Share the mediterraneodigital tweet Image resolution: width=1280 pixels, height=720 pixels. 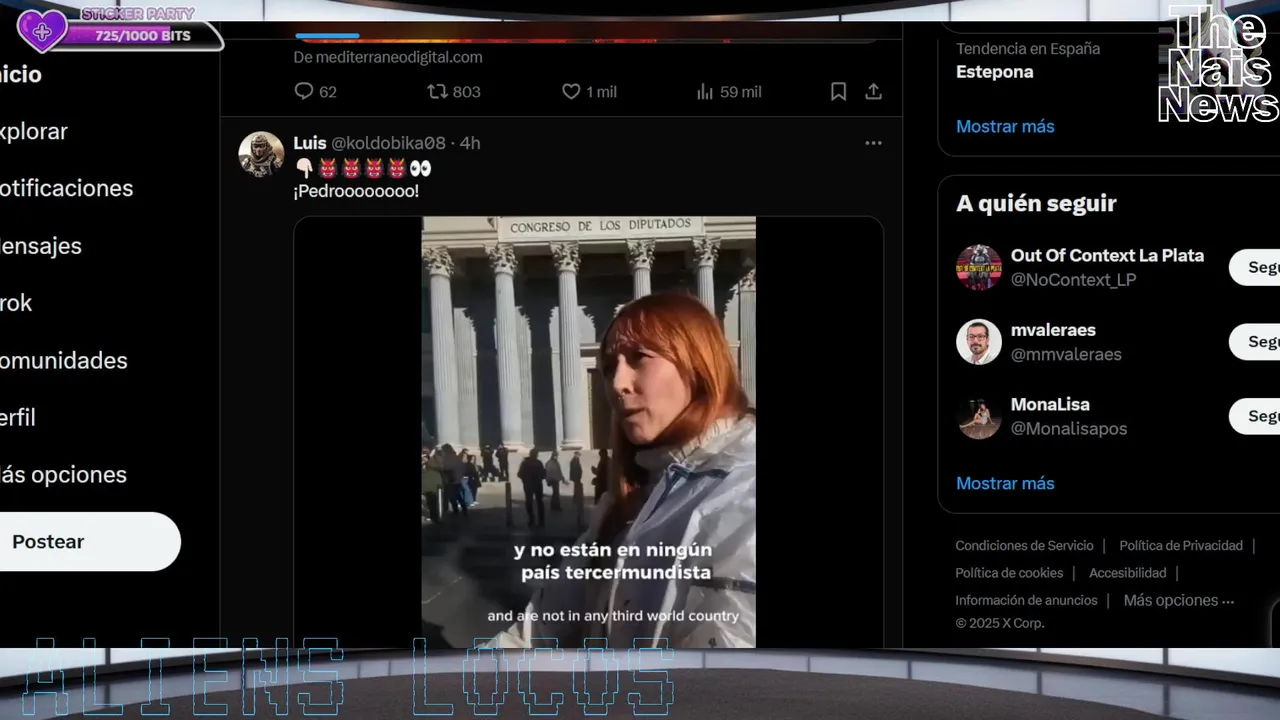click(873, 92)
